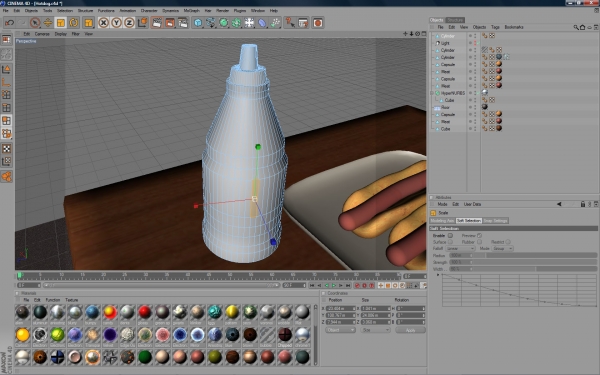
Task: Activate the Rotate tool in the top toolbar
Action: (73, 23)
